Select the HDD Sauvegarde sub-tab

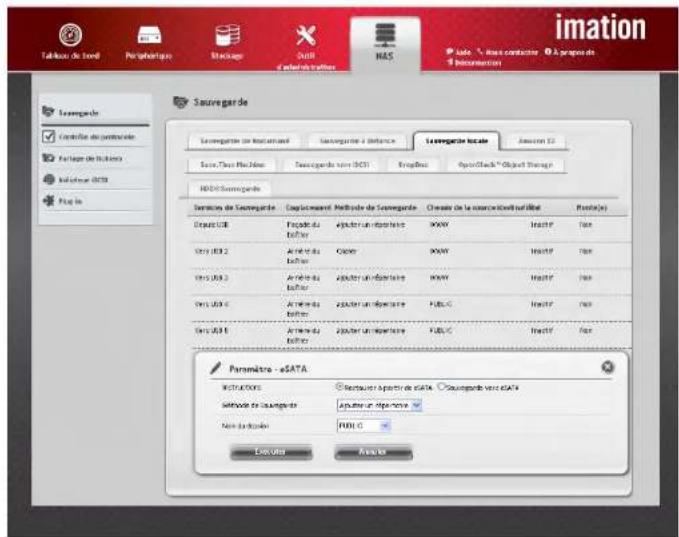click(230, 189)
